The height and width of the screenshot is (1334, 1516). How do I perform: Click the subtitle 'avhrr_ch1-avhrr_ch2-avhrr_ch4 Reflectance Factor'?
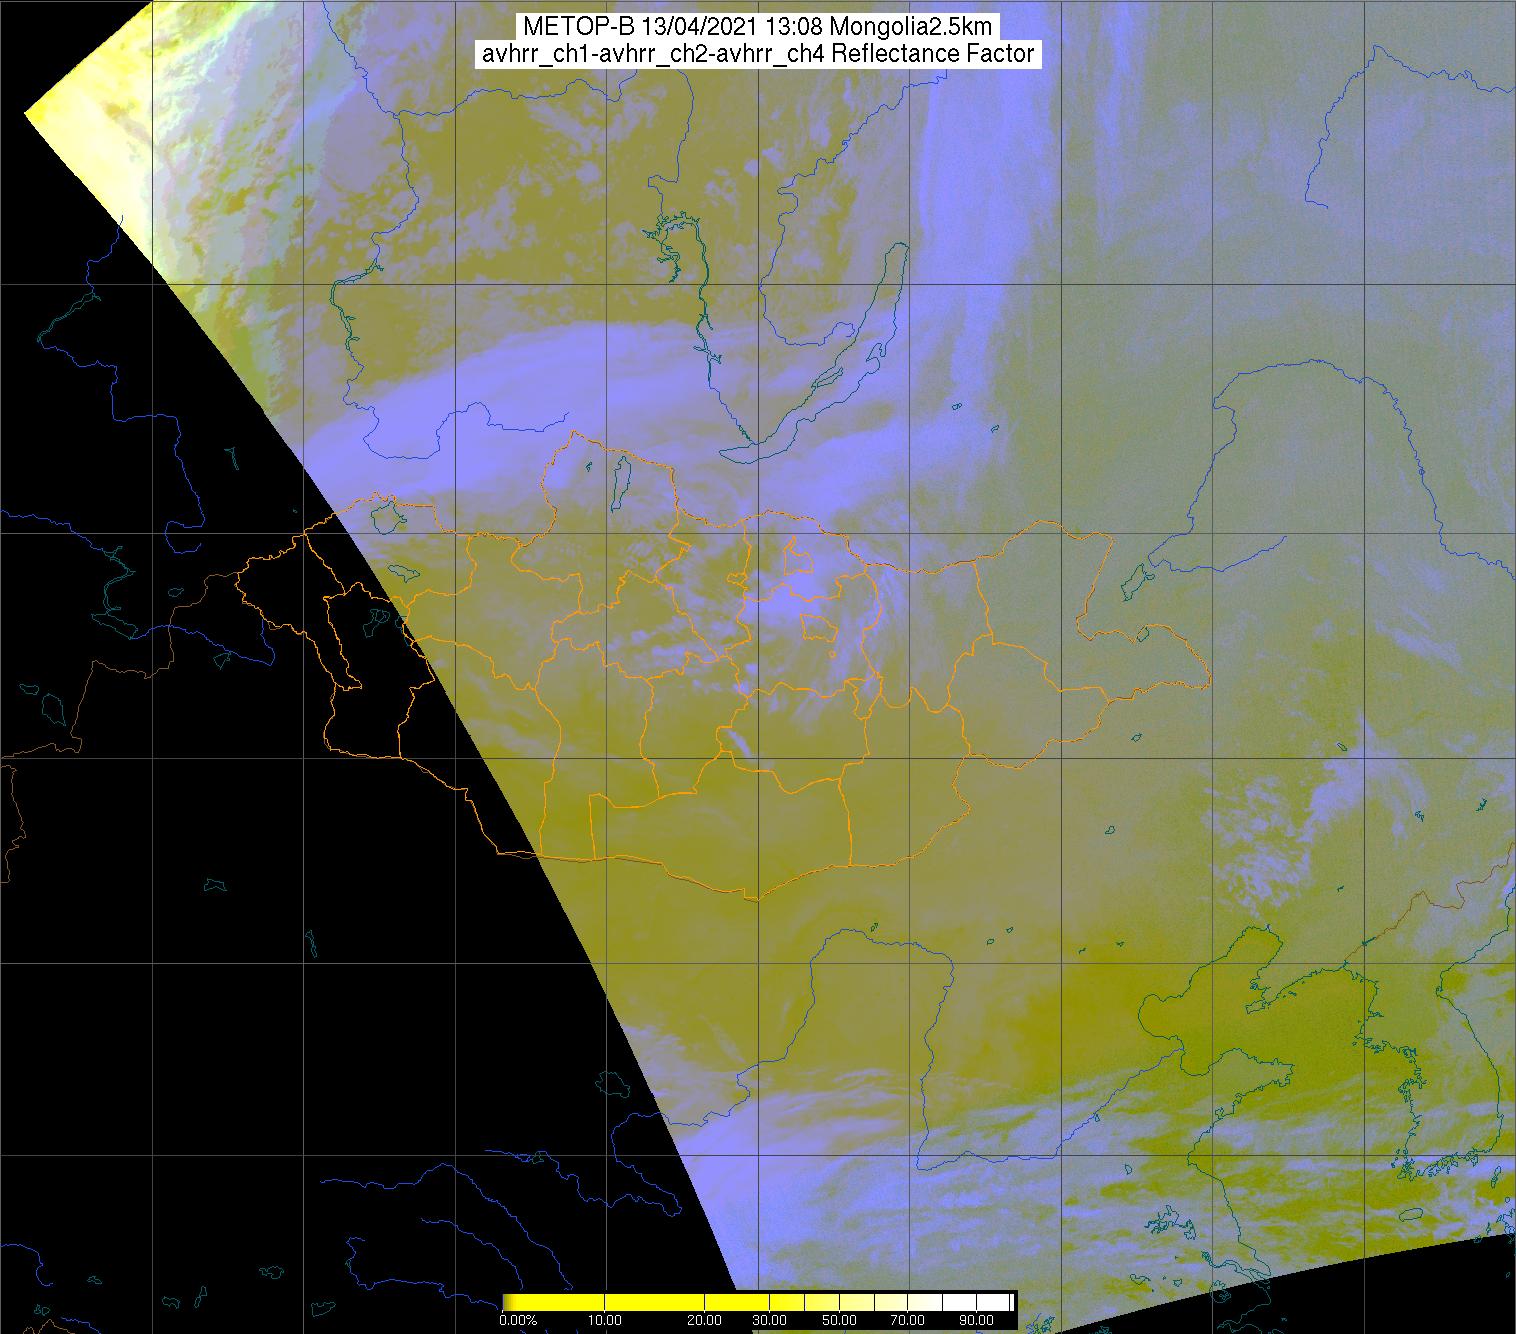point(757,54)
